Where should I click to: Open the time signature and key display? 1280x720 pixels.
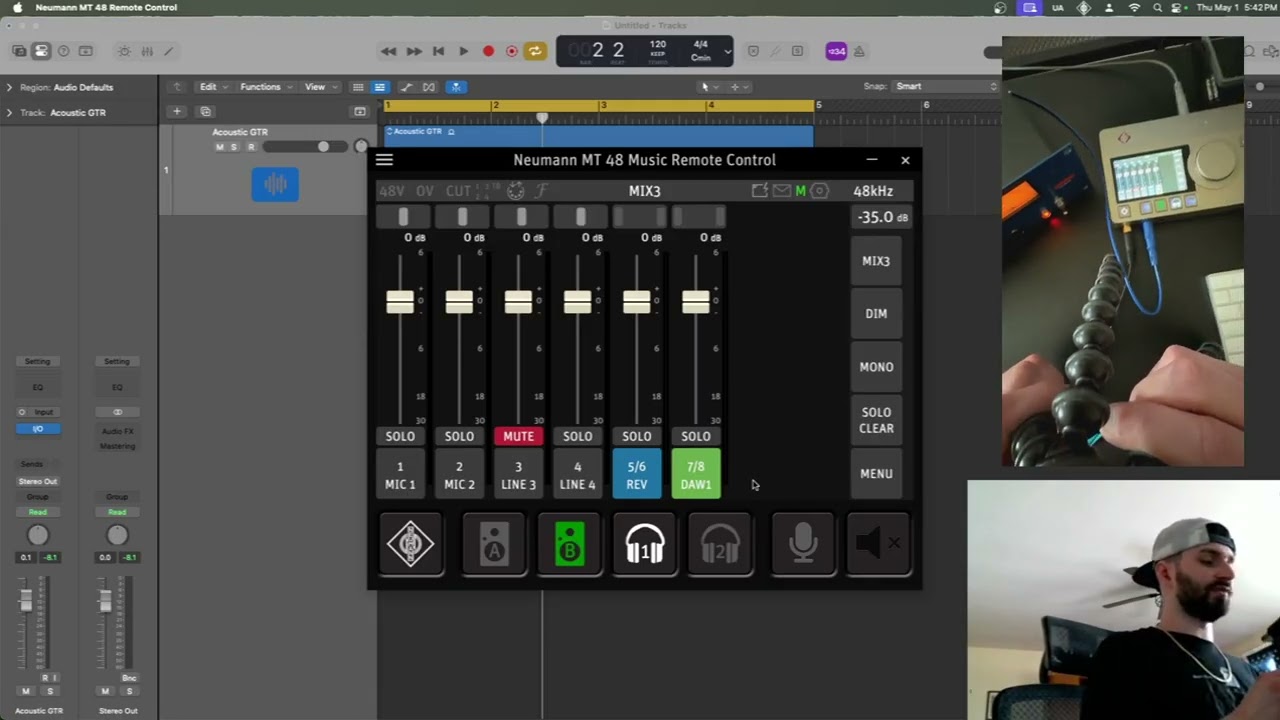coord(701,51)
